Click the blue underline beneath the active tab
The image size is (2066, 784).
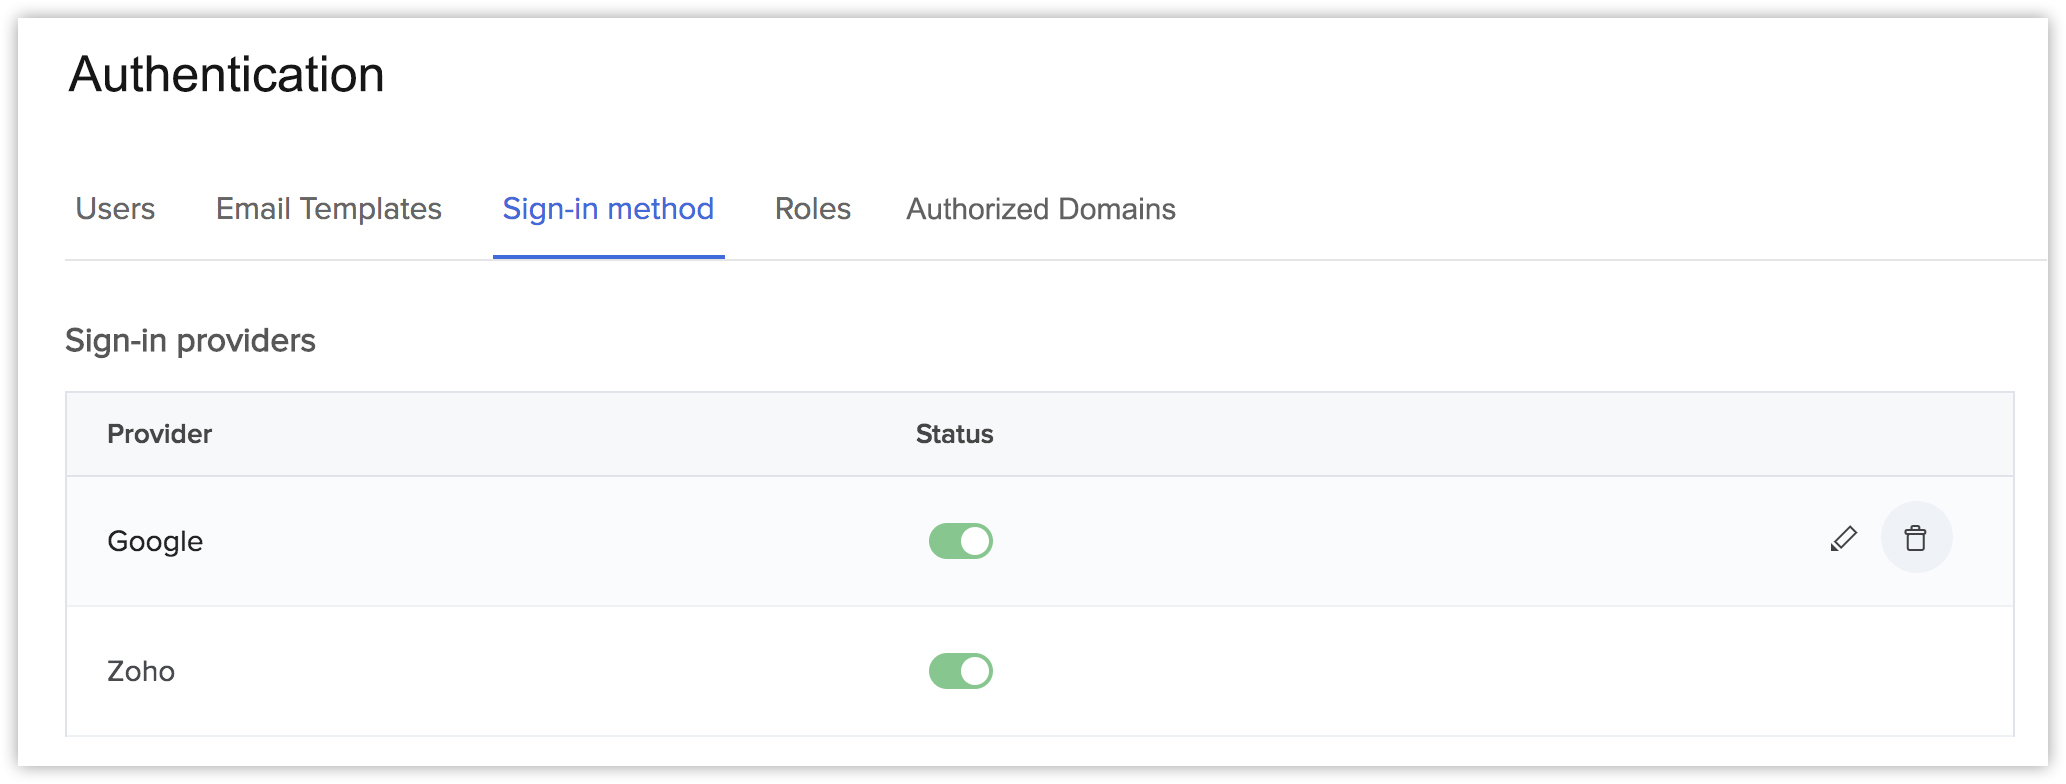tap(608, 256)
